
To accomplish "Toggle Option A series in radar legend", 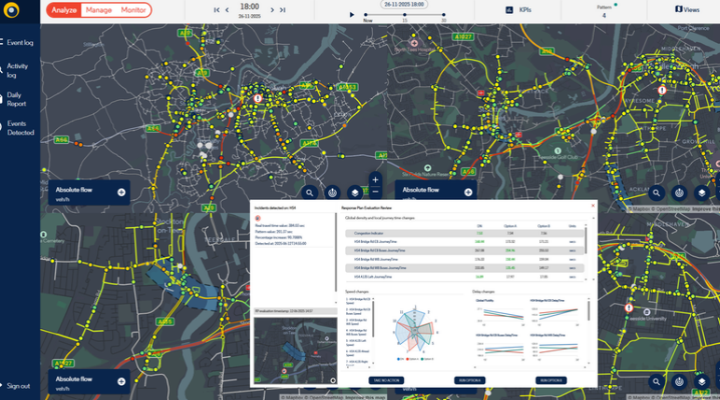I will pyautogui.click(x=413, y=359).
